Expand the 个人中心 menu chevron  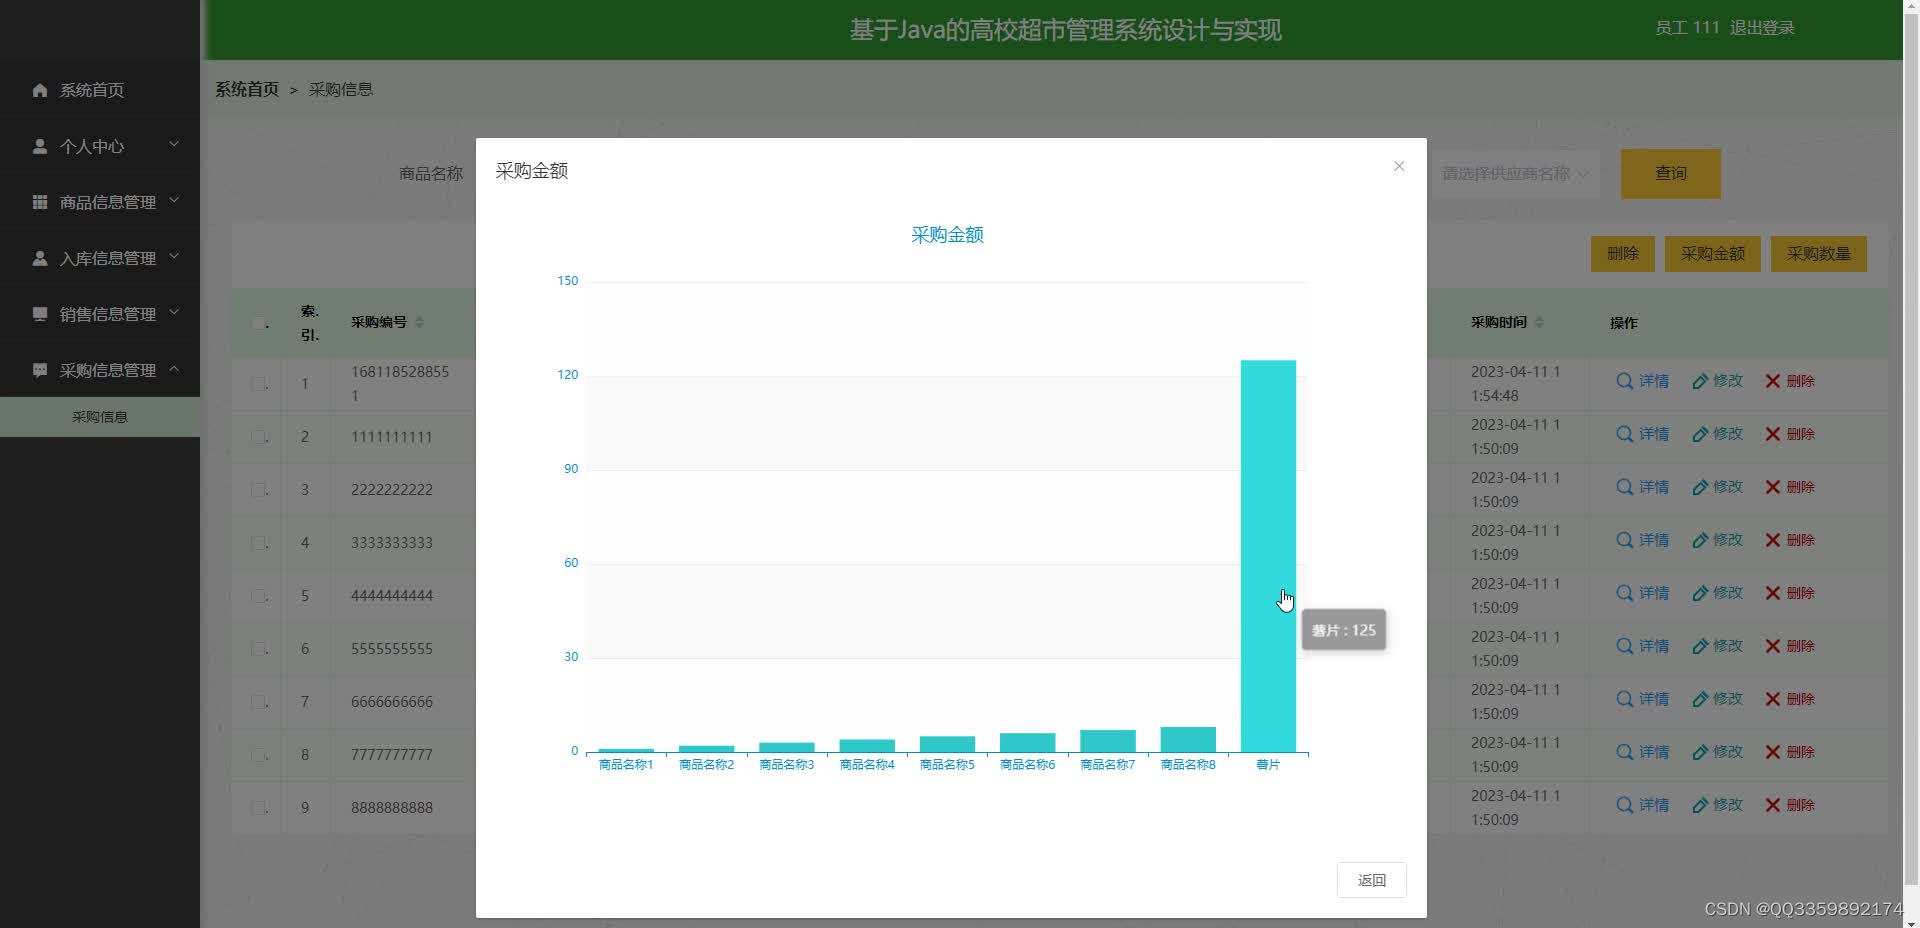[x=174, y=145]
